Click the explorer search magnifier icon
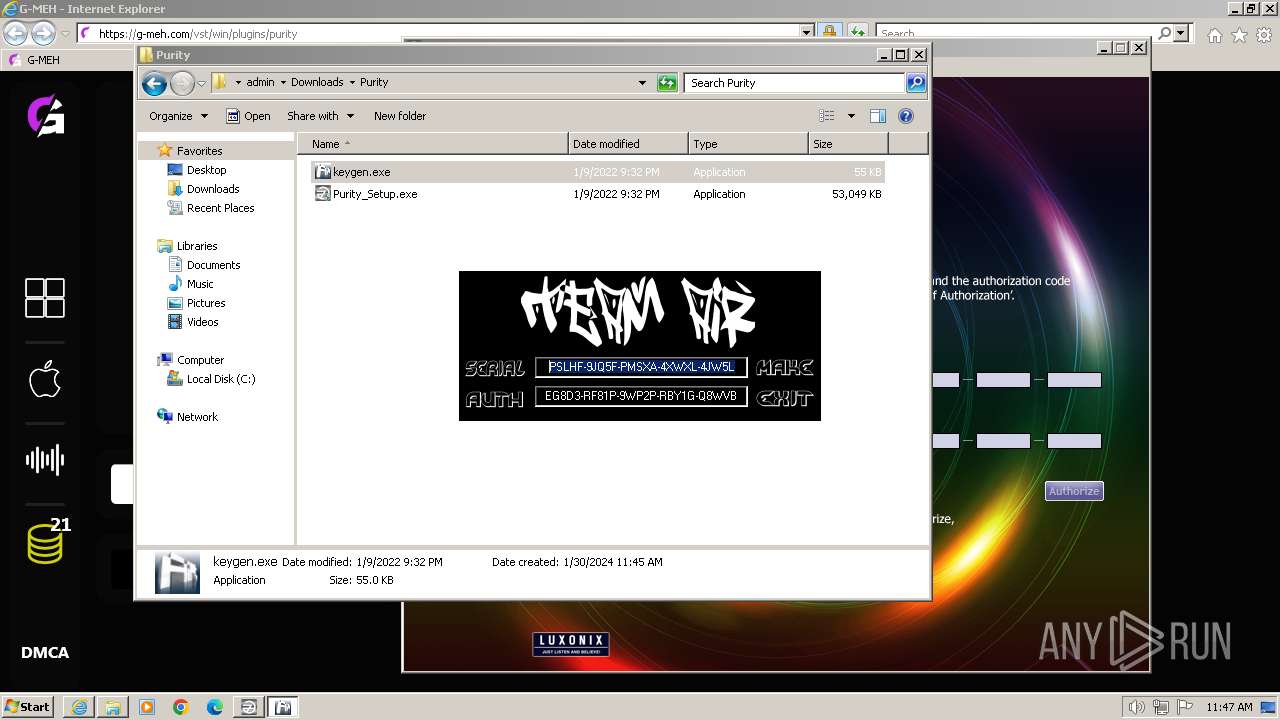Image resolution: width=1280 pixels, height=720 pixels. click(x=916, y=83)
